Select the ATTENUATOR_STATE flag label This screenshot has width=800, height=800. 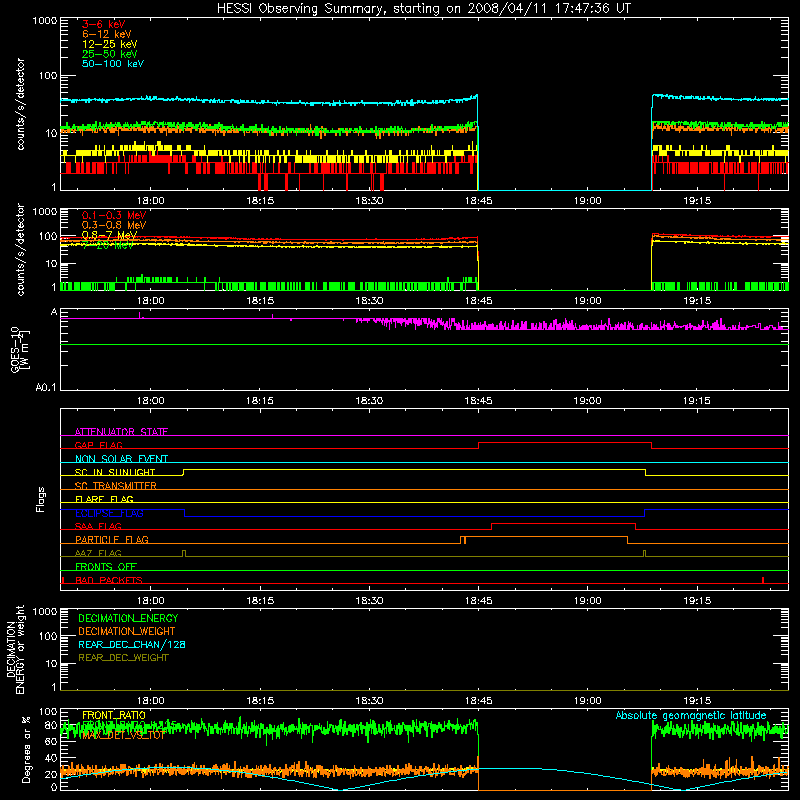tap(121, 432)
